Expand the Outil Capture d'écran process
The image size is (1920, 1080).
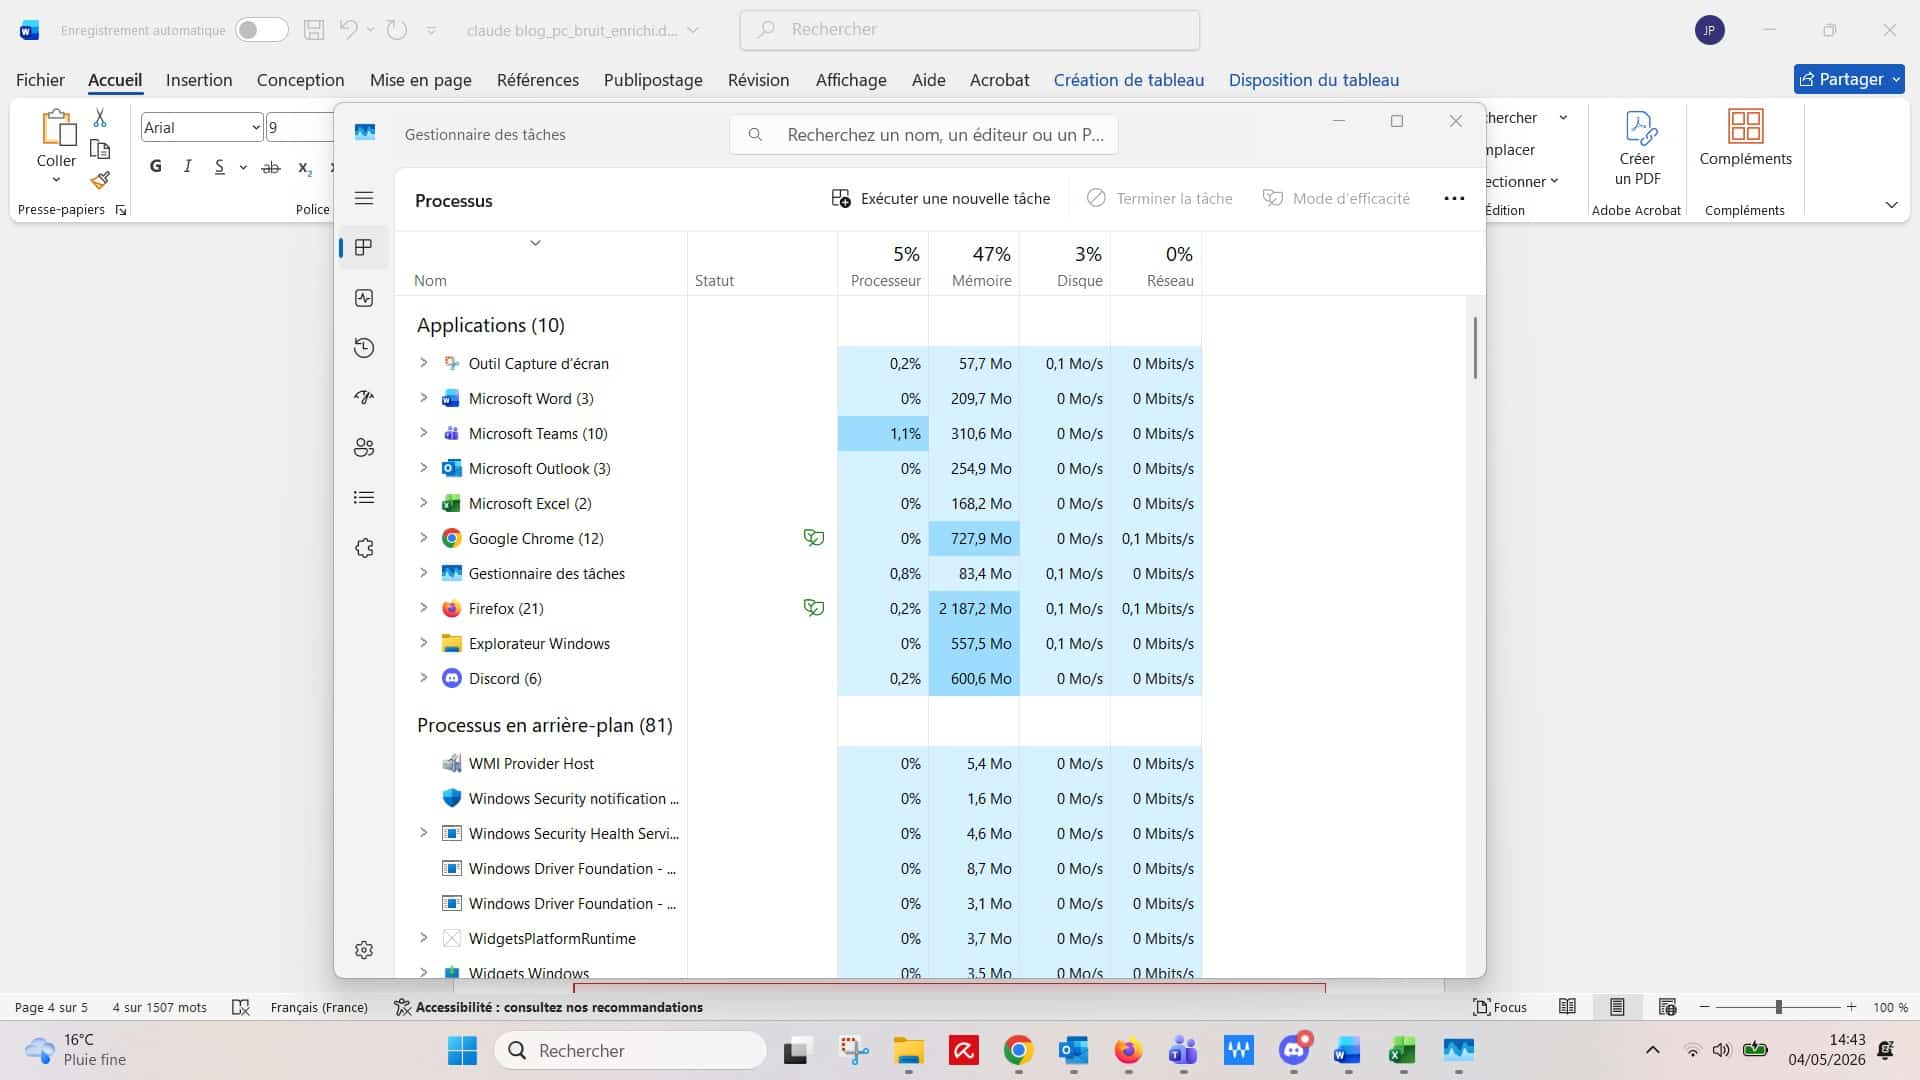423,363
